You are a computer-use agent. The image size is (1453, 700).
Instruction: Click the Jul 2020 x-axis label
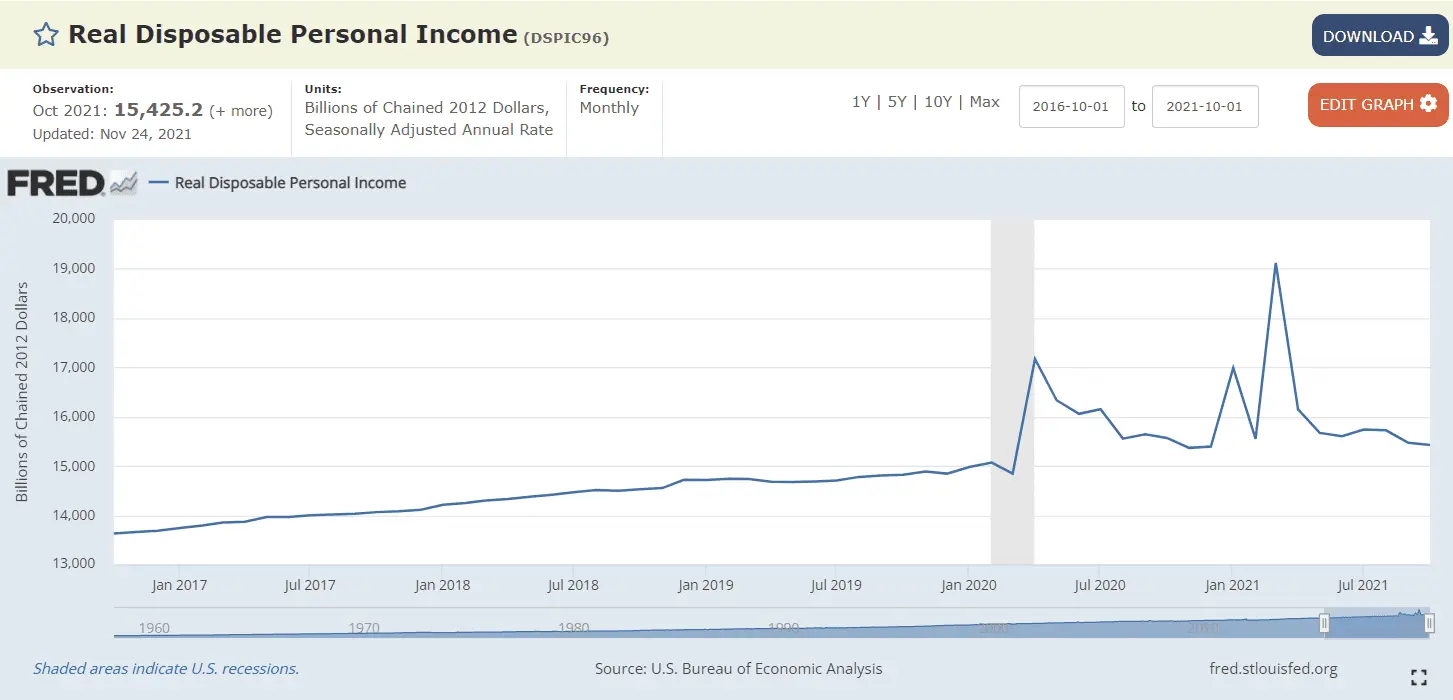(1099, 585)
